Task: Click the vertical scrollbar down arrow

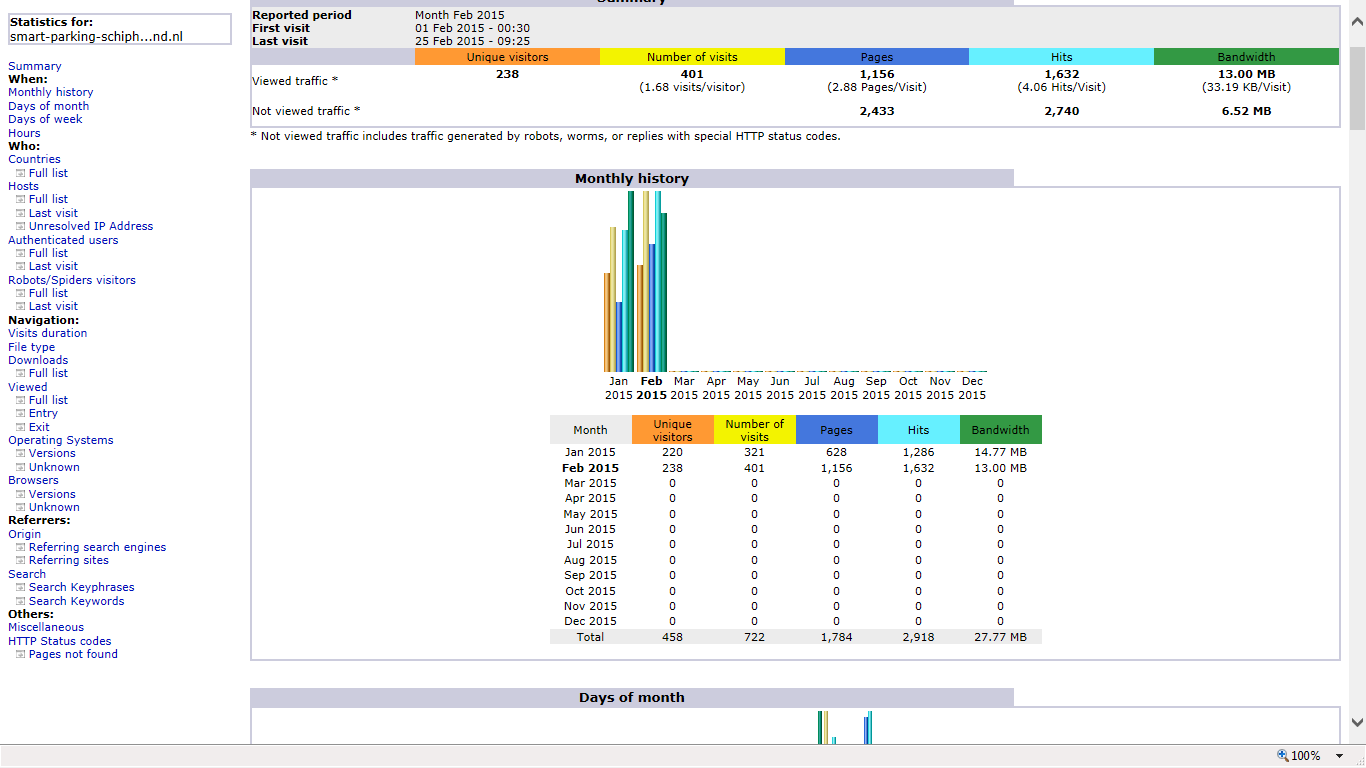Action: pos(1357,722)
